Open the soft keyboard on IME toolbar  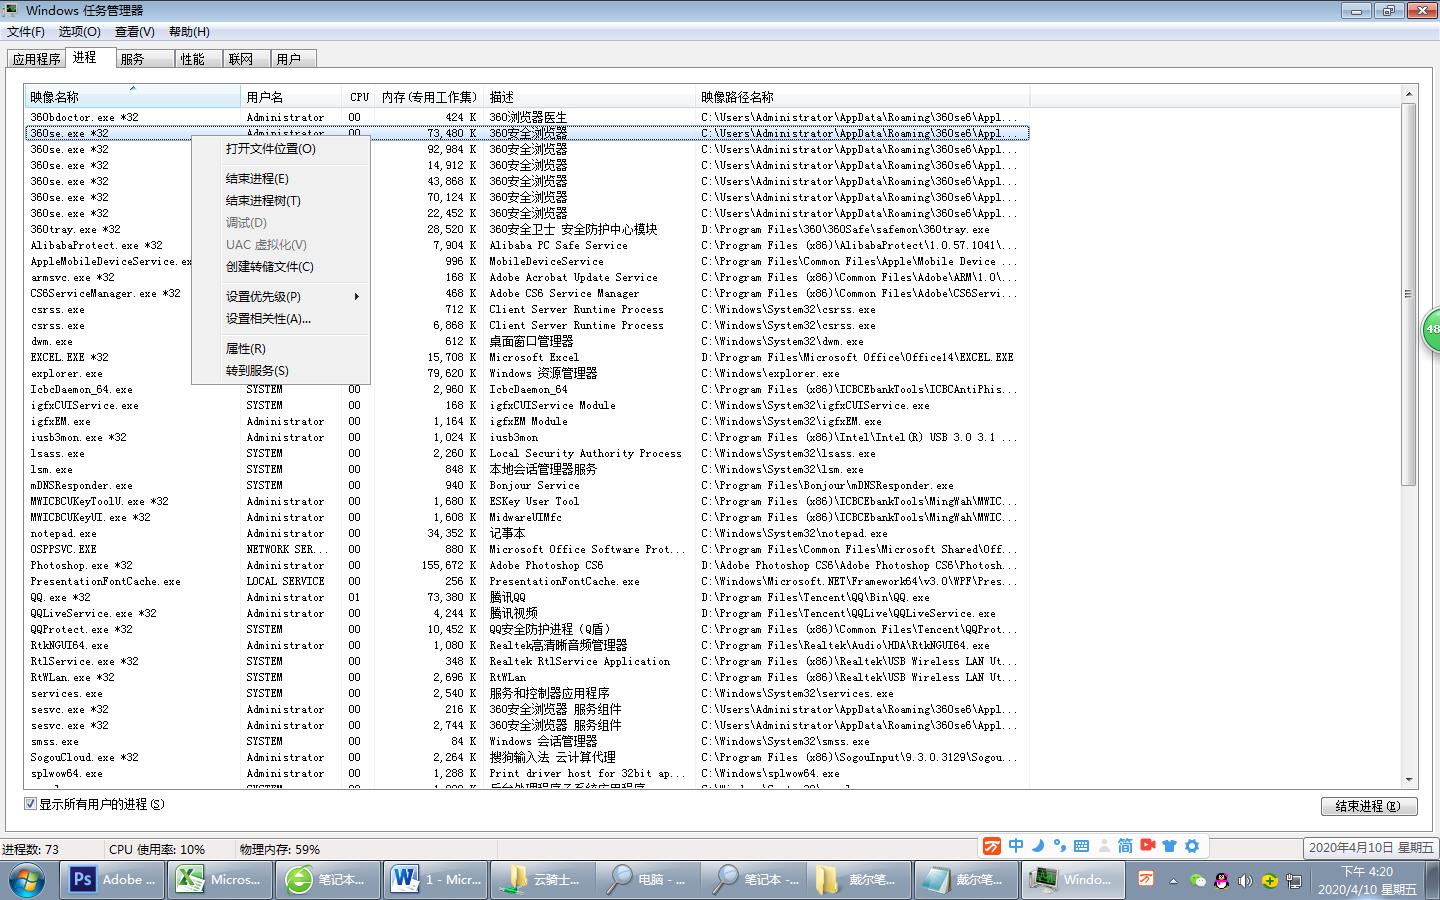(1081, 846)
